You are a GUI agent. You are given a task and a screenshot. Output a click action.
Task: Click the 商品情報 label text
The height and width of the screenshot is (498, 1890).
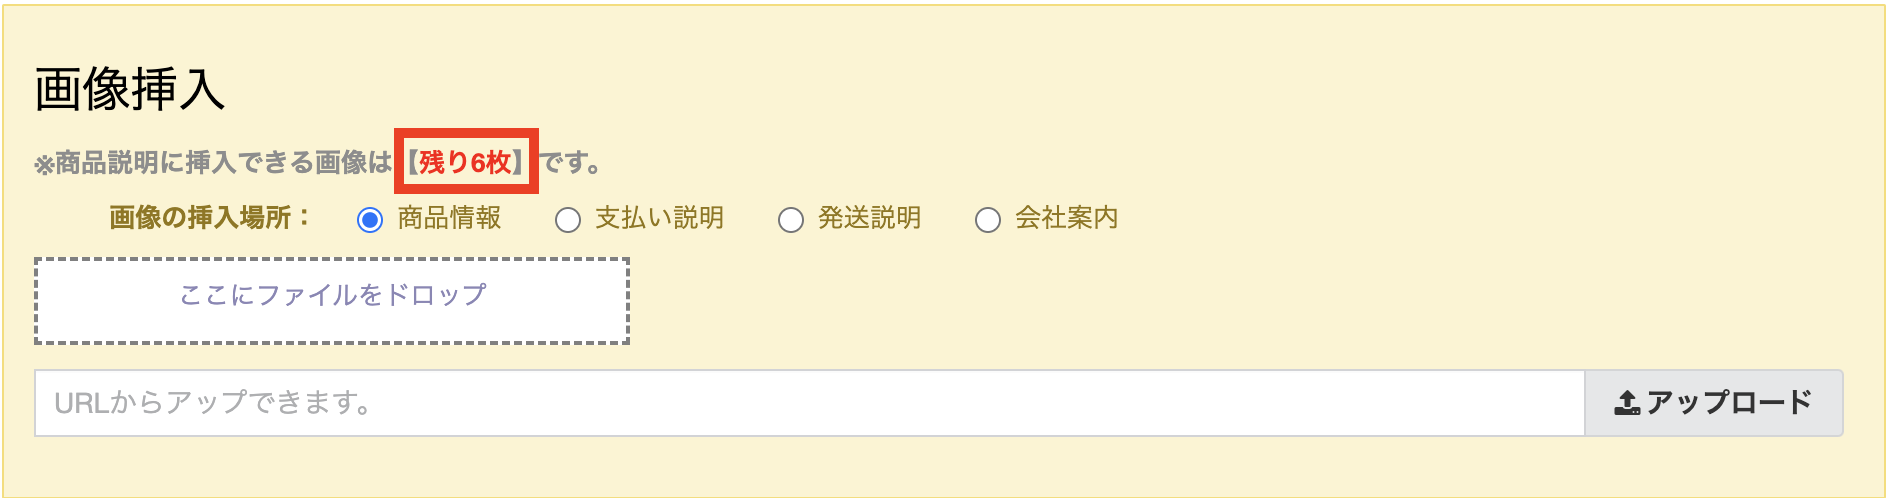(x=449, y=218)
